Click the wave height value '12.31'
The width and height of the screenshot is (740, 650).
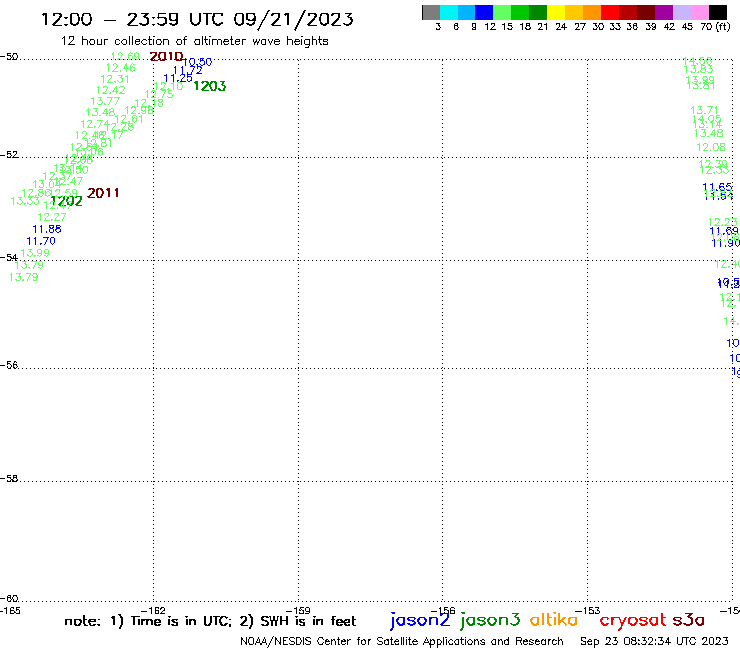point(115,79)
